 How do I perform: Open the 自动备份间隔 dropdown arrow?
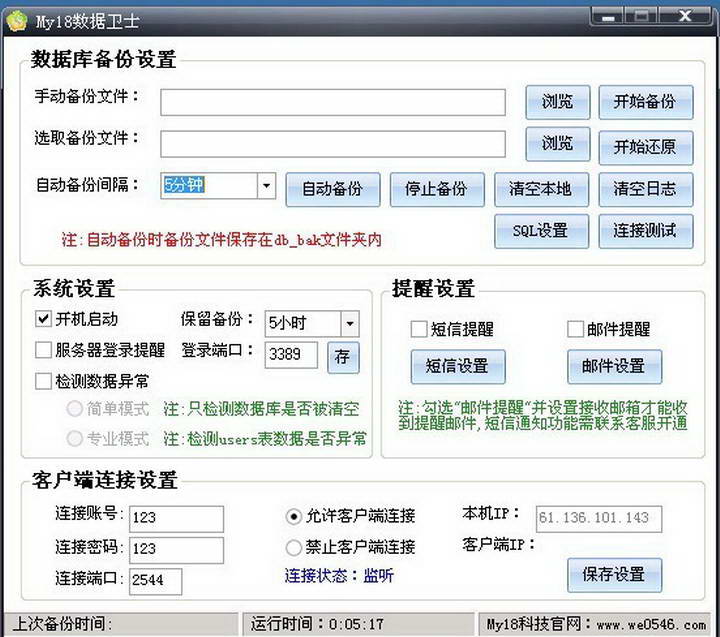(266, 186)
